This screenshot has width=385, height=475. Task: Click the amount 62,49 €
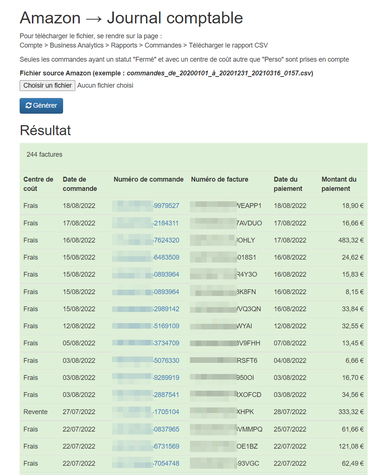click(353, 464)
